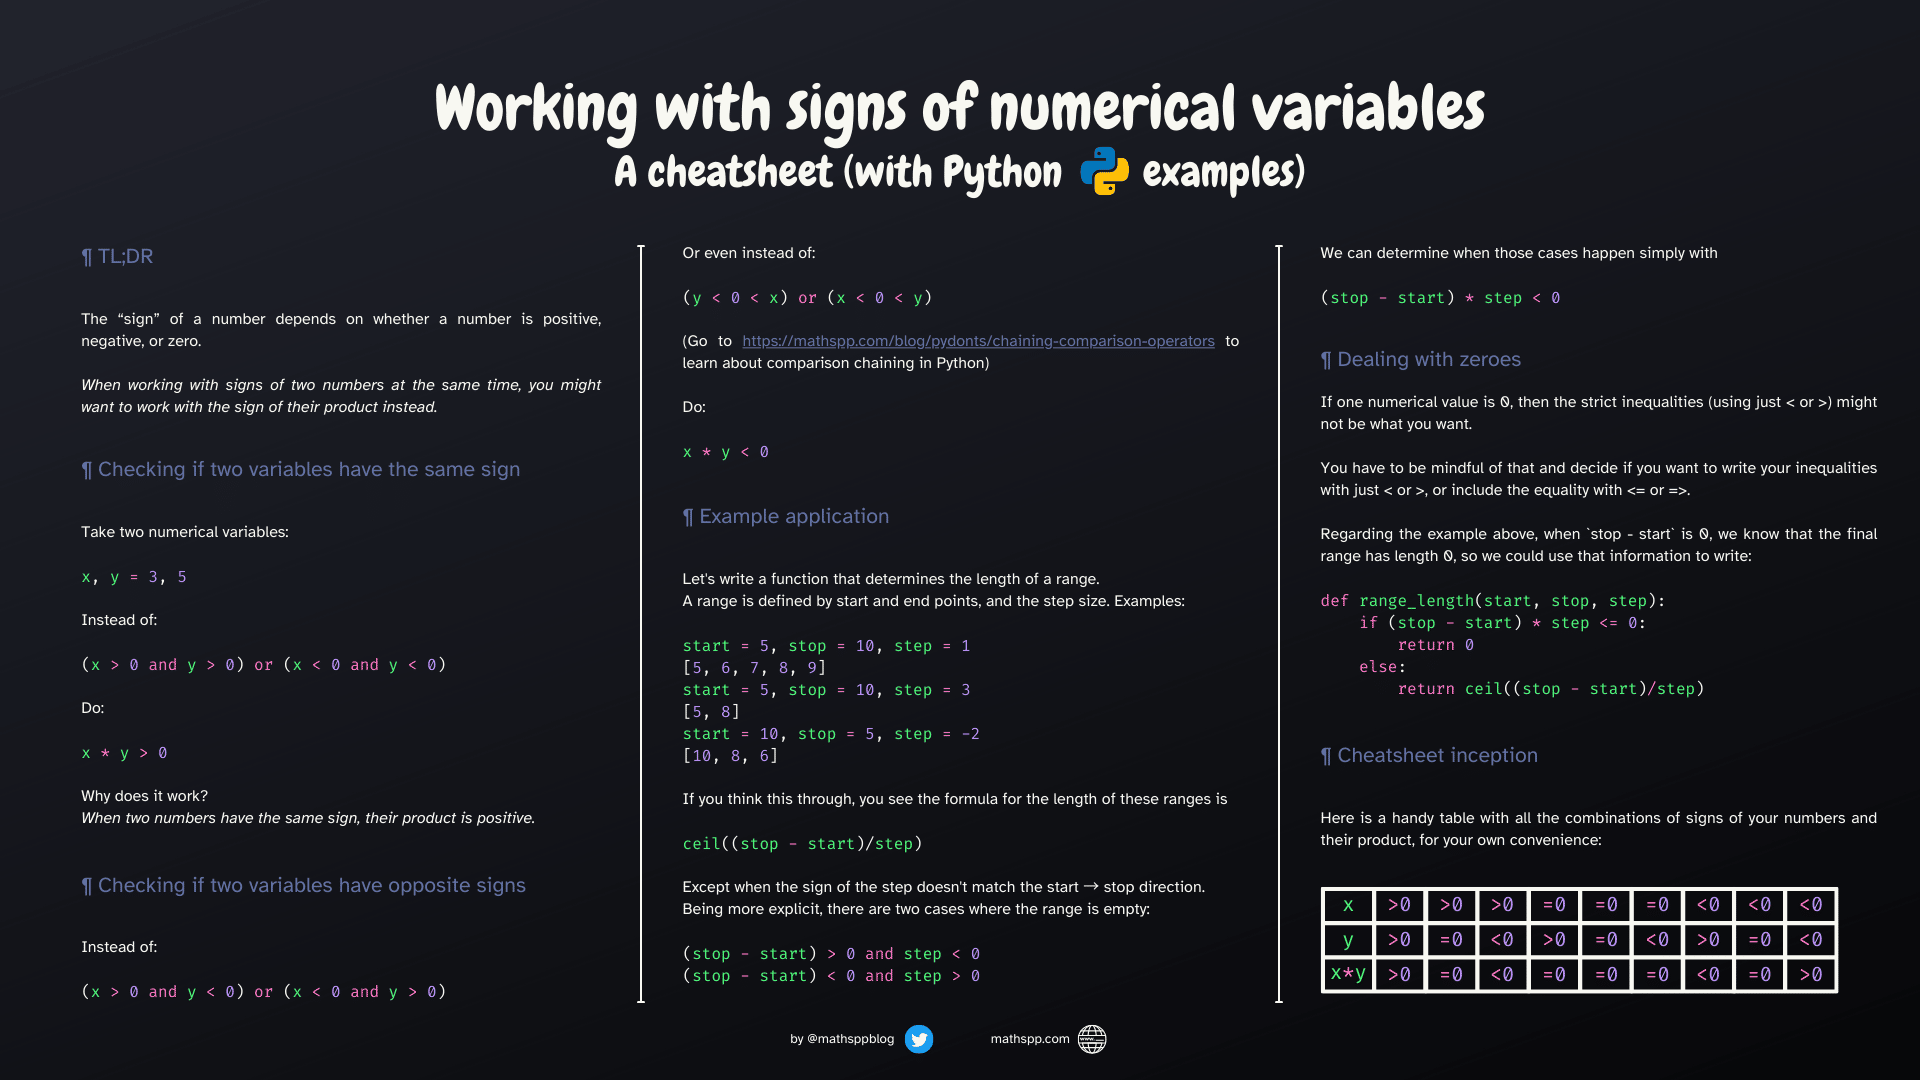Click the first '>0' cell in the x row
The height and width of the screenshot is (1080, 1920).
[1399, 905]
